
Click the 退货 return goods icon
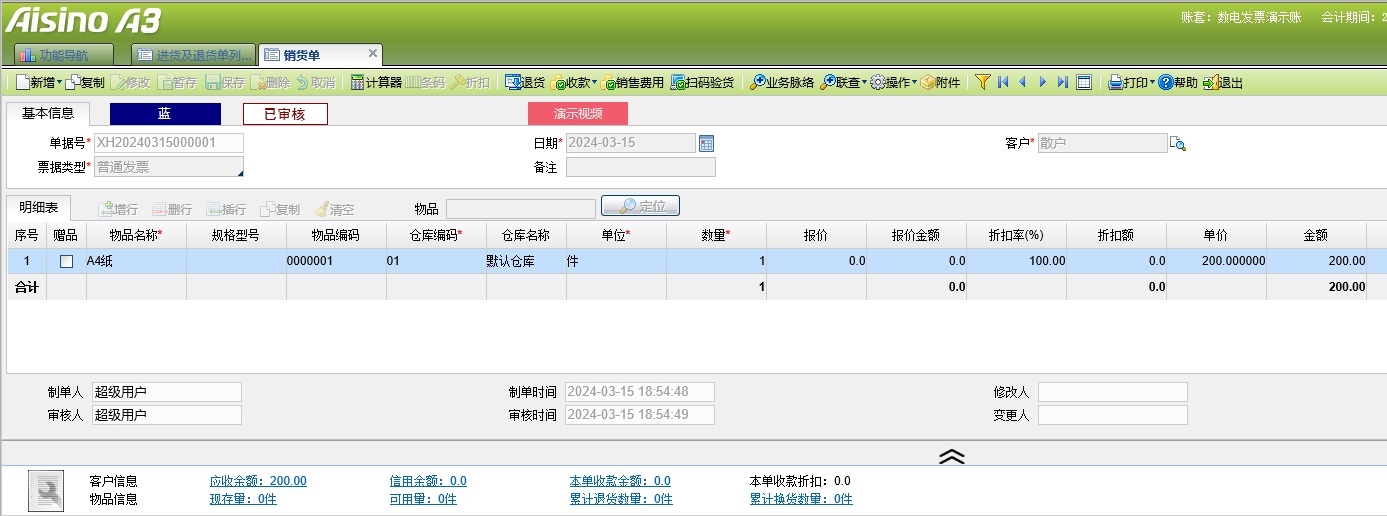(512, 83)
